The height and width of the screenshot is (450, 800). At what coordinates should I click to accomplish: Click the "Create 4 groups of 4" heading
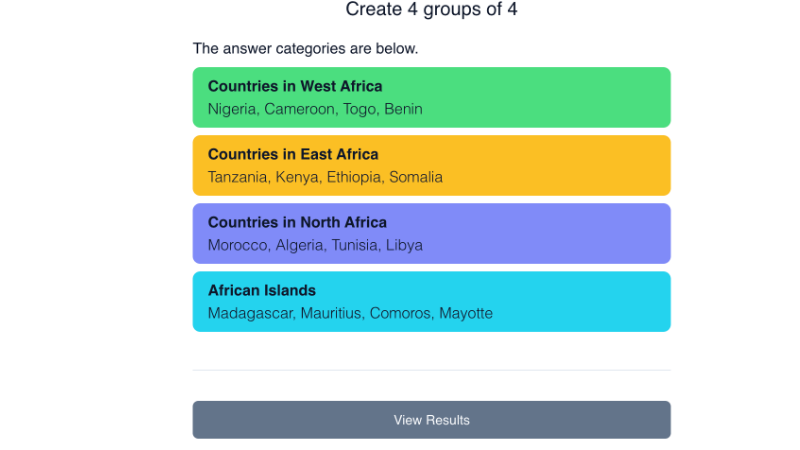point(431,10)
